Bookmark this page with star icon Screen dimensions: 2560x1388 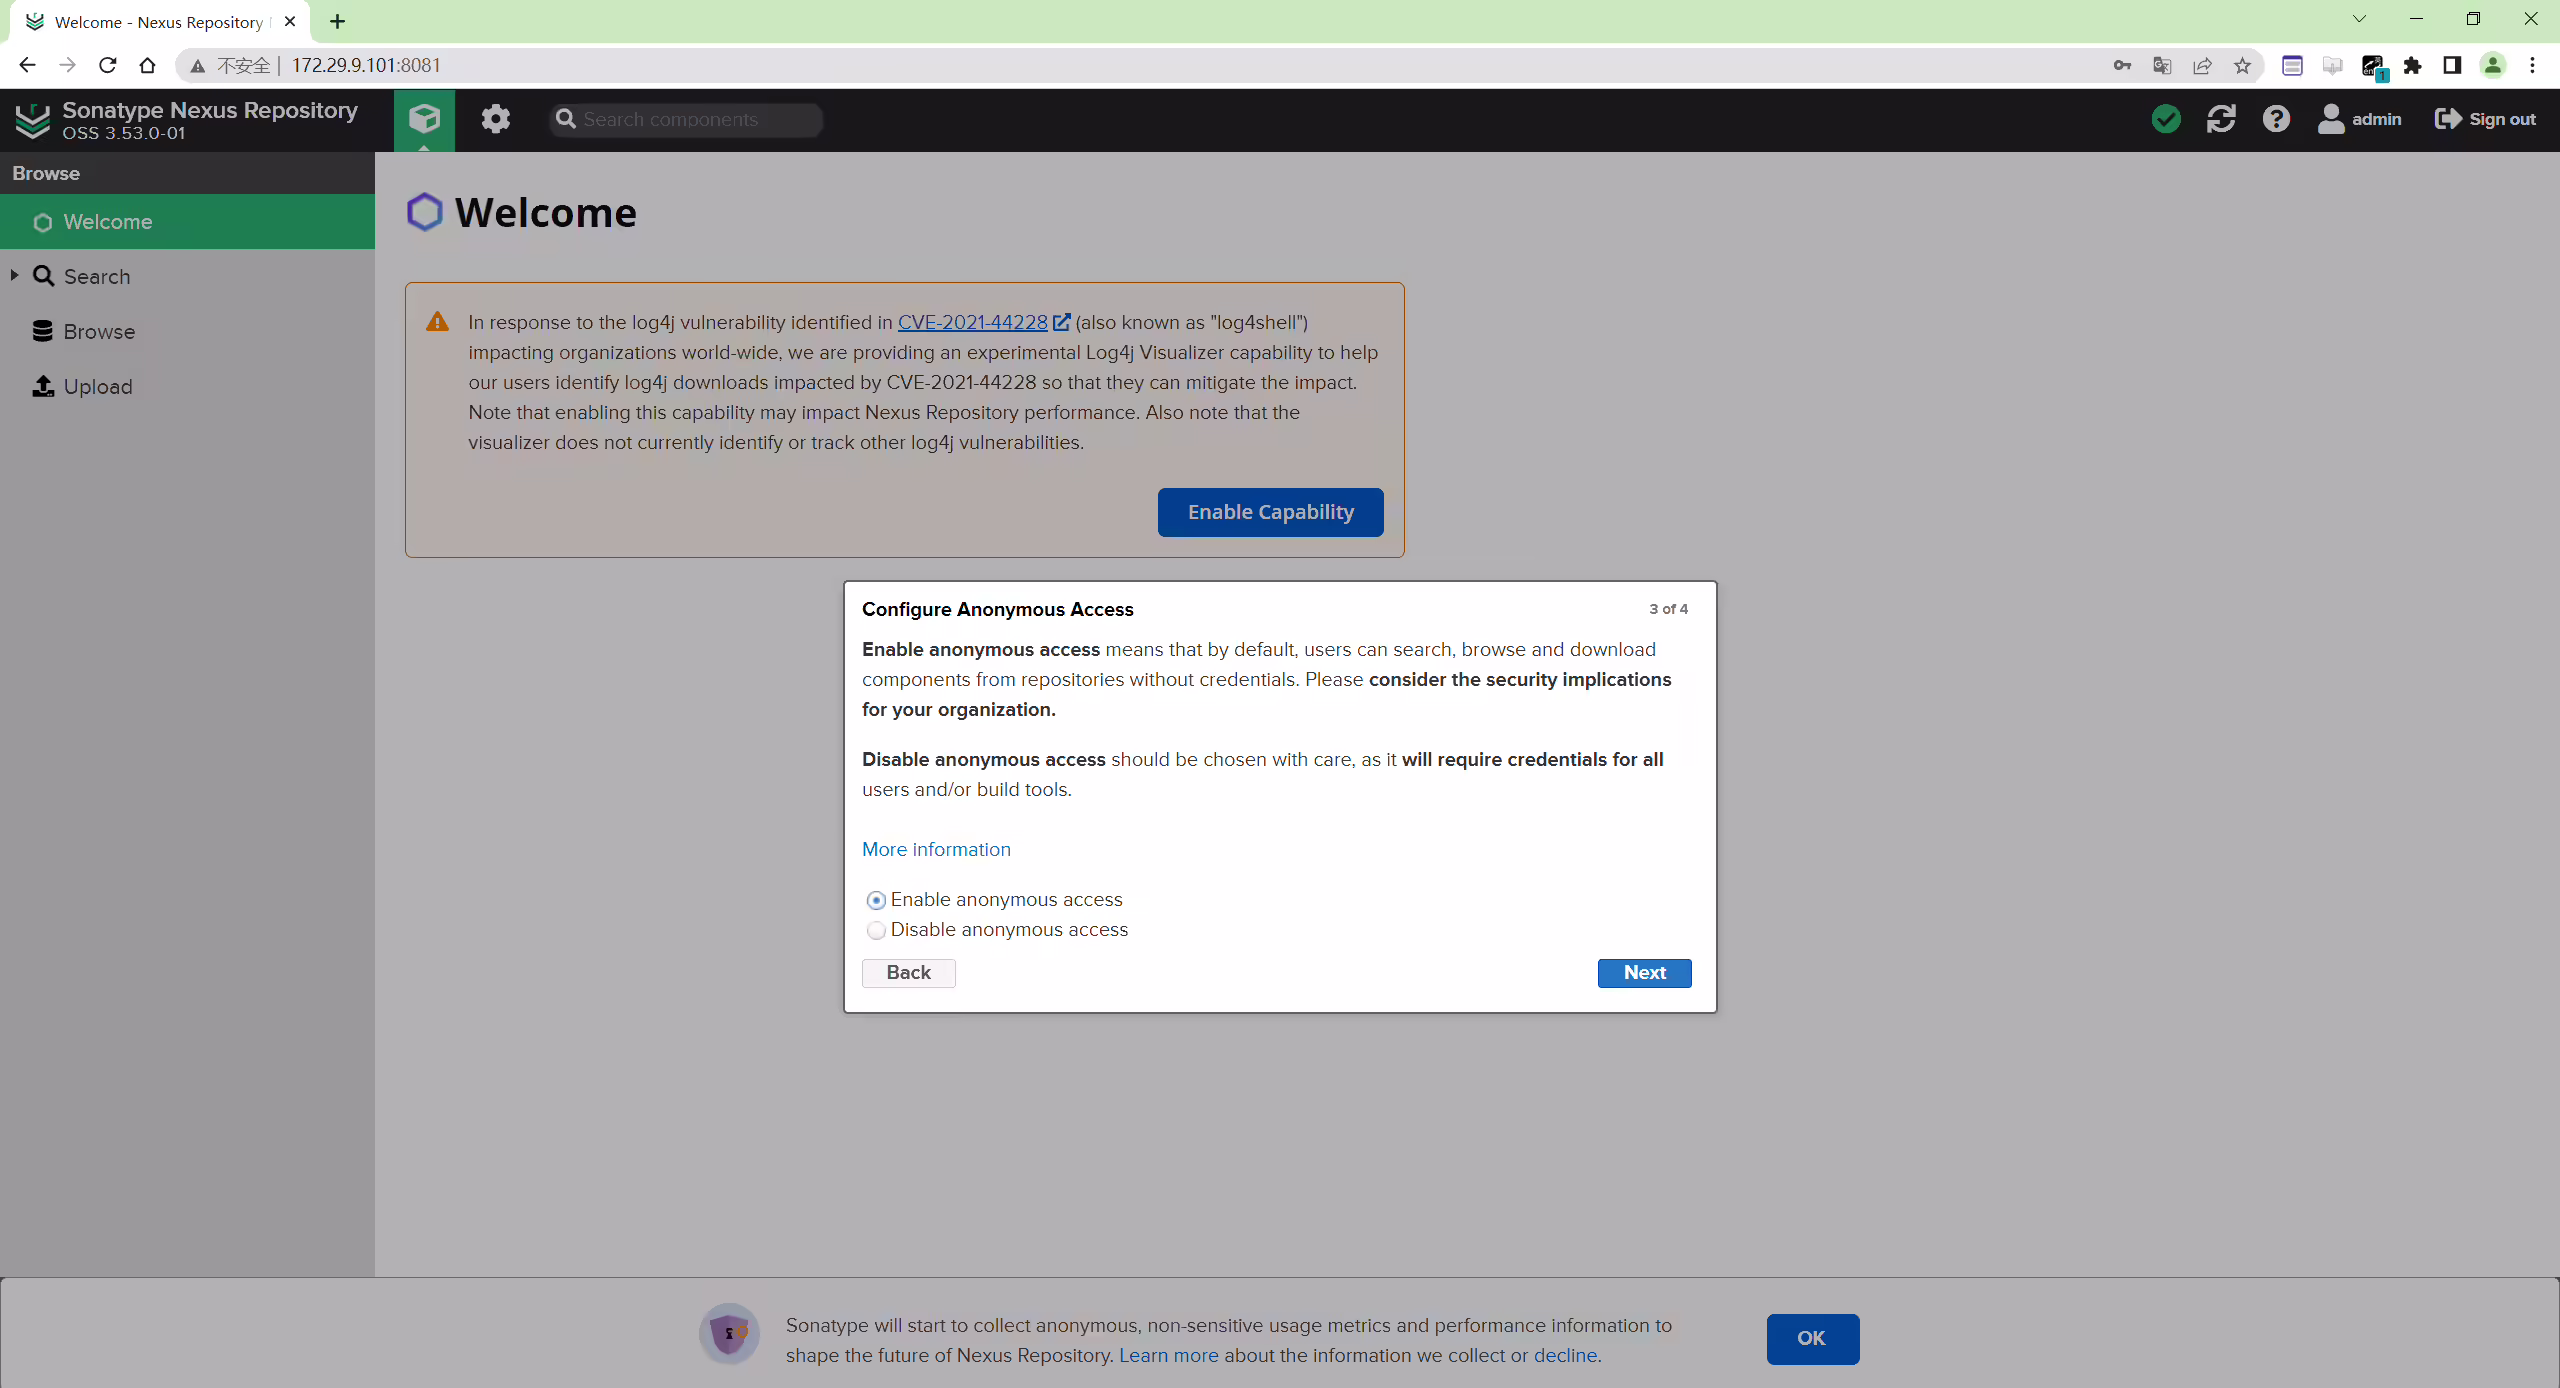2242,66
